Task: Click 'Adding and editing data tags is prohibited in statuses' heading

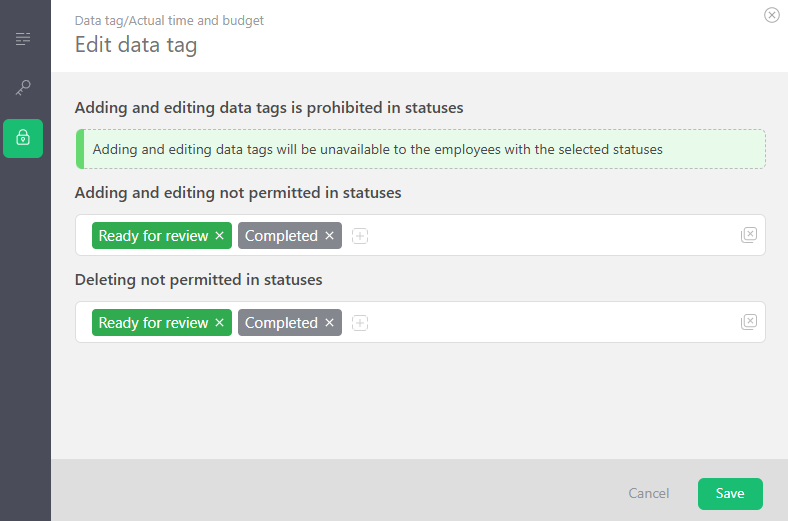Action: (x=269, y=108)
